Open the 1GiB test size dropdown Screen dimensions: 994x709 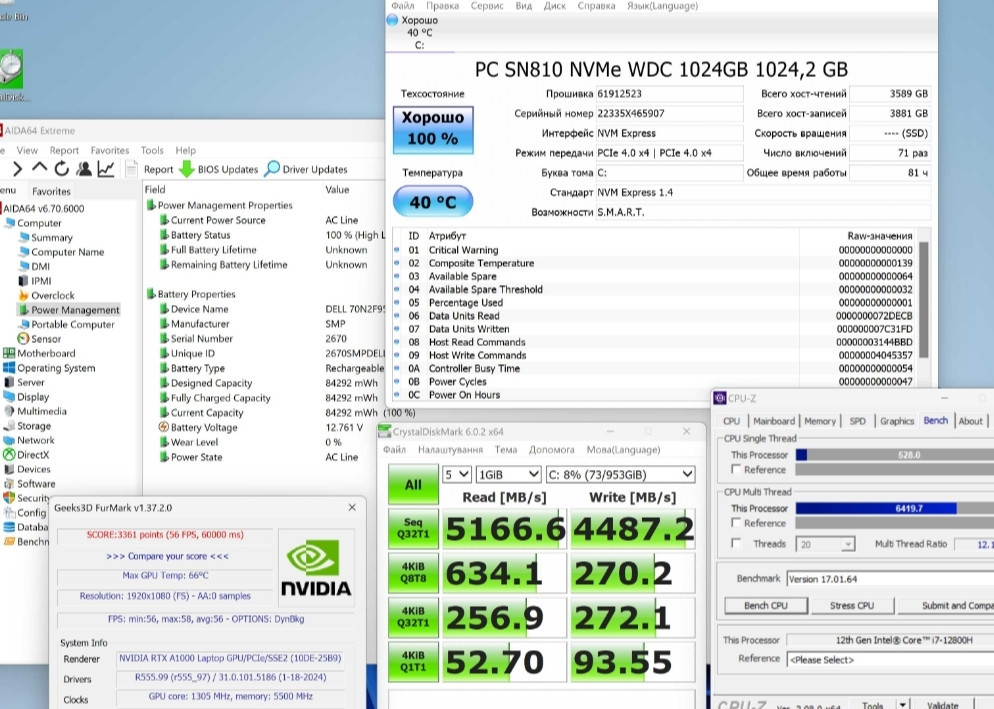508,474
